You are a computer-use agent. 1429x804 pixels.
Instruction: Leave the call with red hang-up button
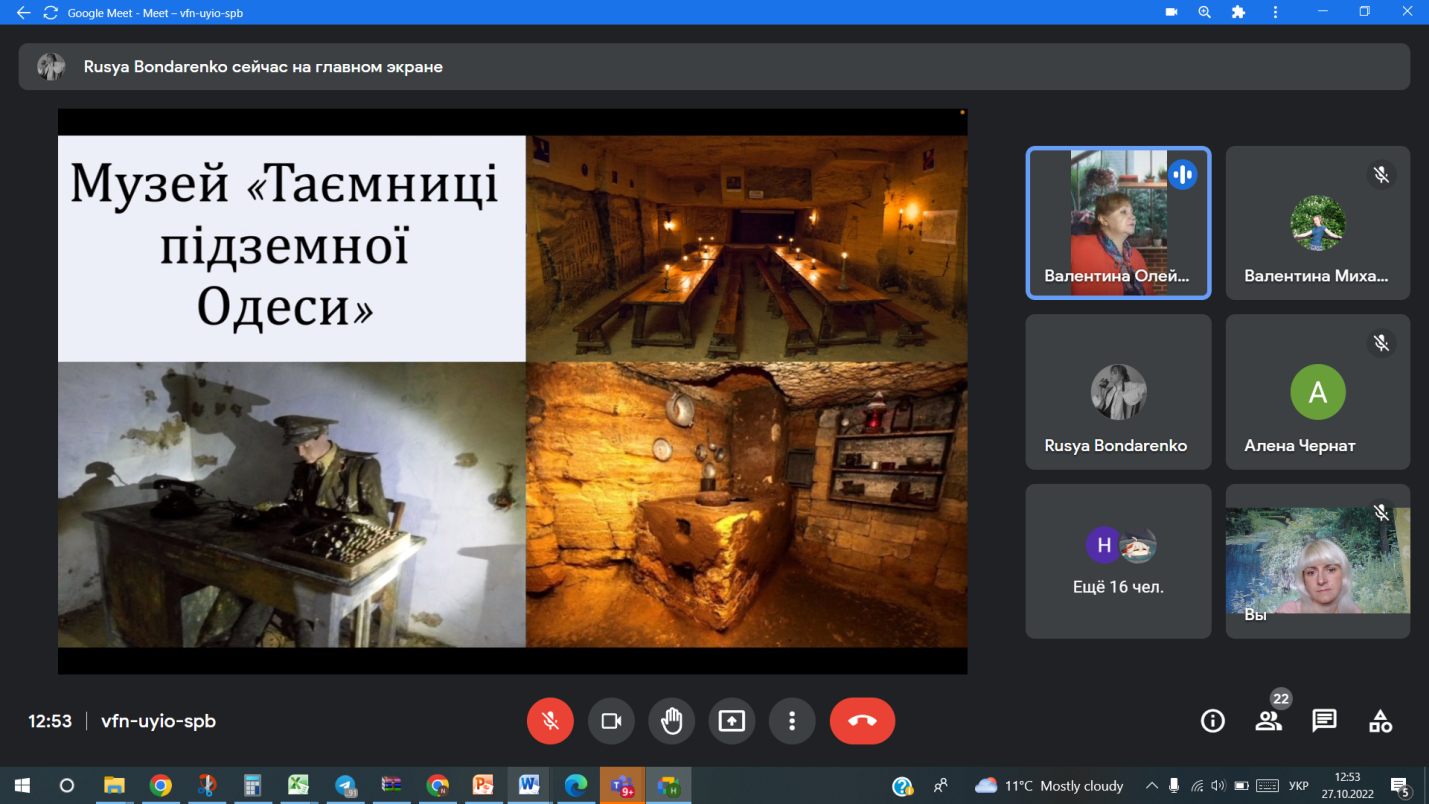tap(862, 721)
